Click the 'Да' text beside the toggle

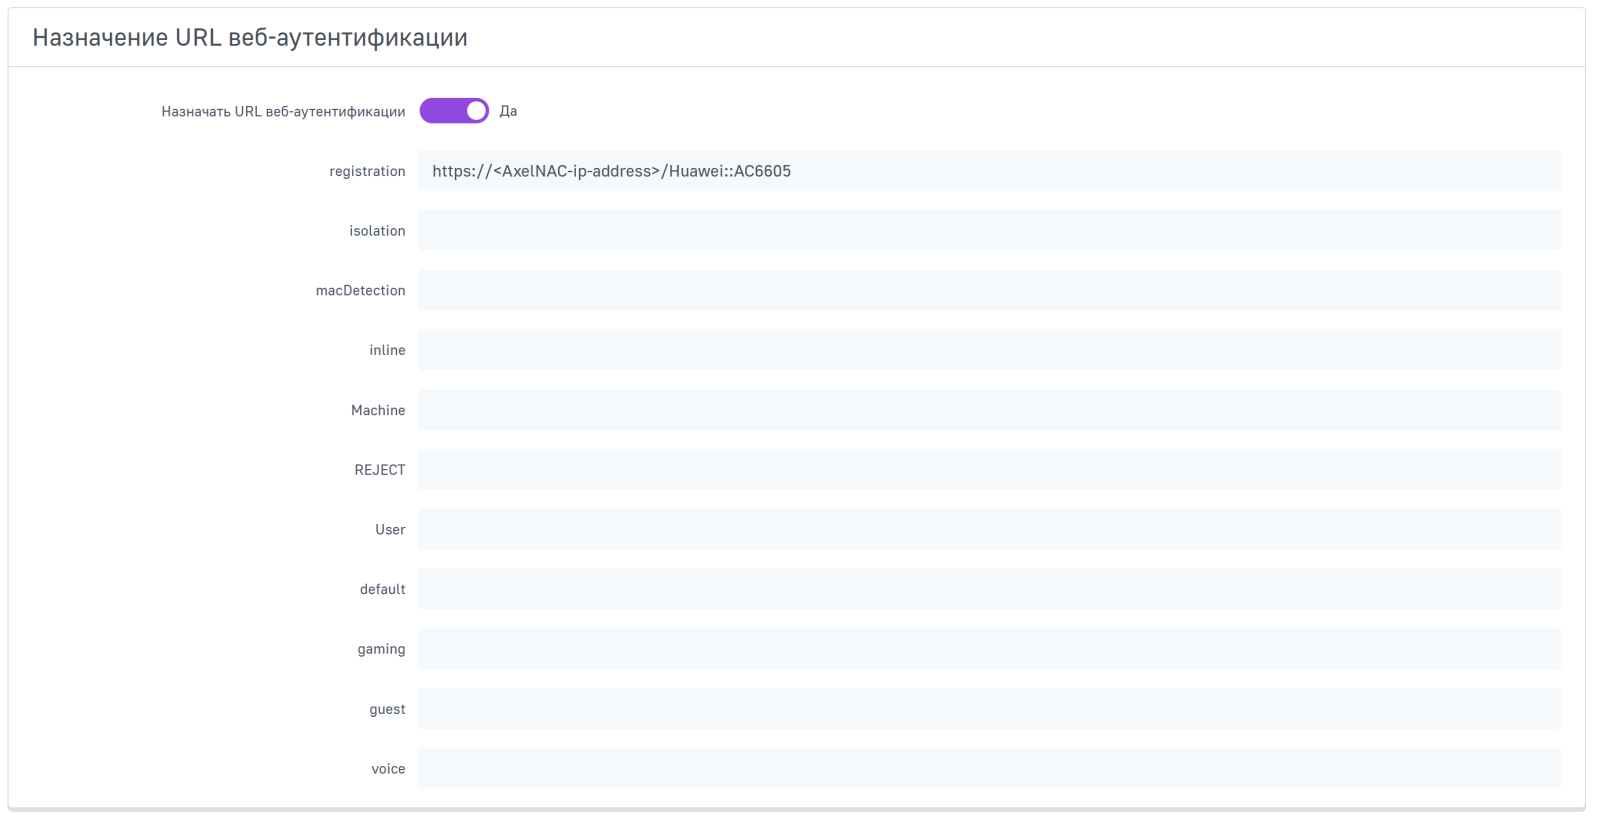click(x=508, y=112)
